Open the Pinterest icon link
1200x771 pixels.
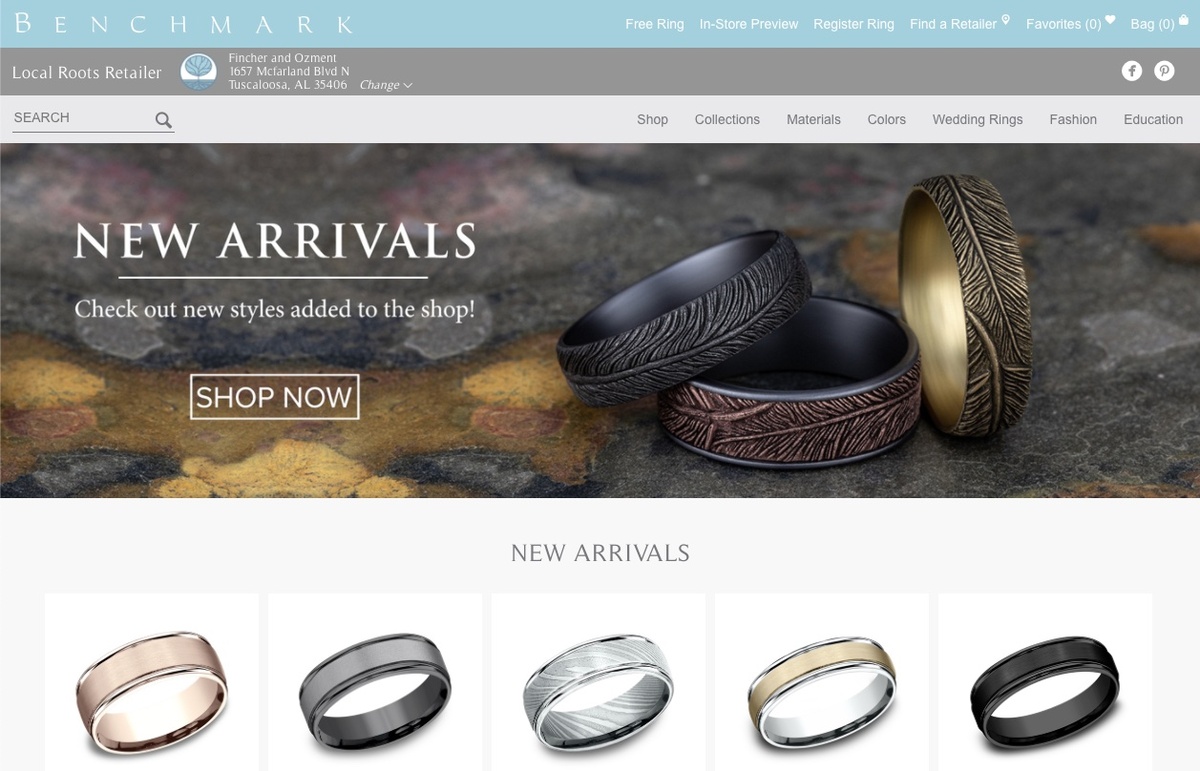tap(1164, 71)
